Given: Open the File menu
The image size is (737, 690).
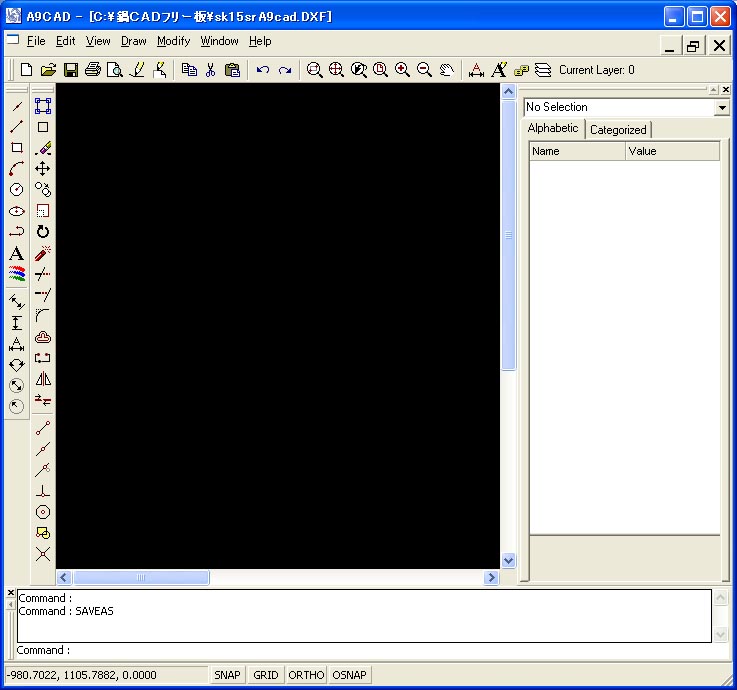Looking at the screenshot, I should (x=36, y=41).
